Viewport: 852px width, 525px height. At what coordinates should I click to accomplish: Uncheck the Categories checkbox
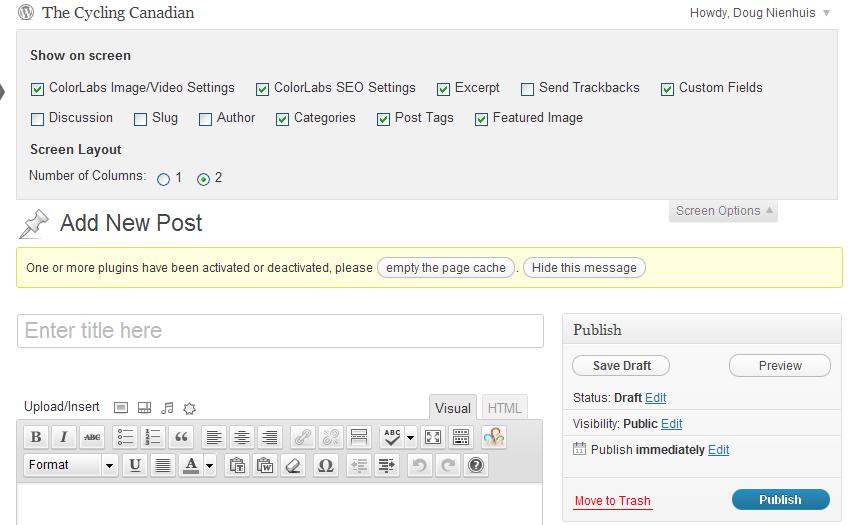283,119
